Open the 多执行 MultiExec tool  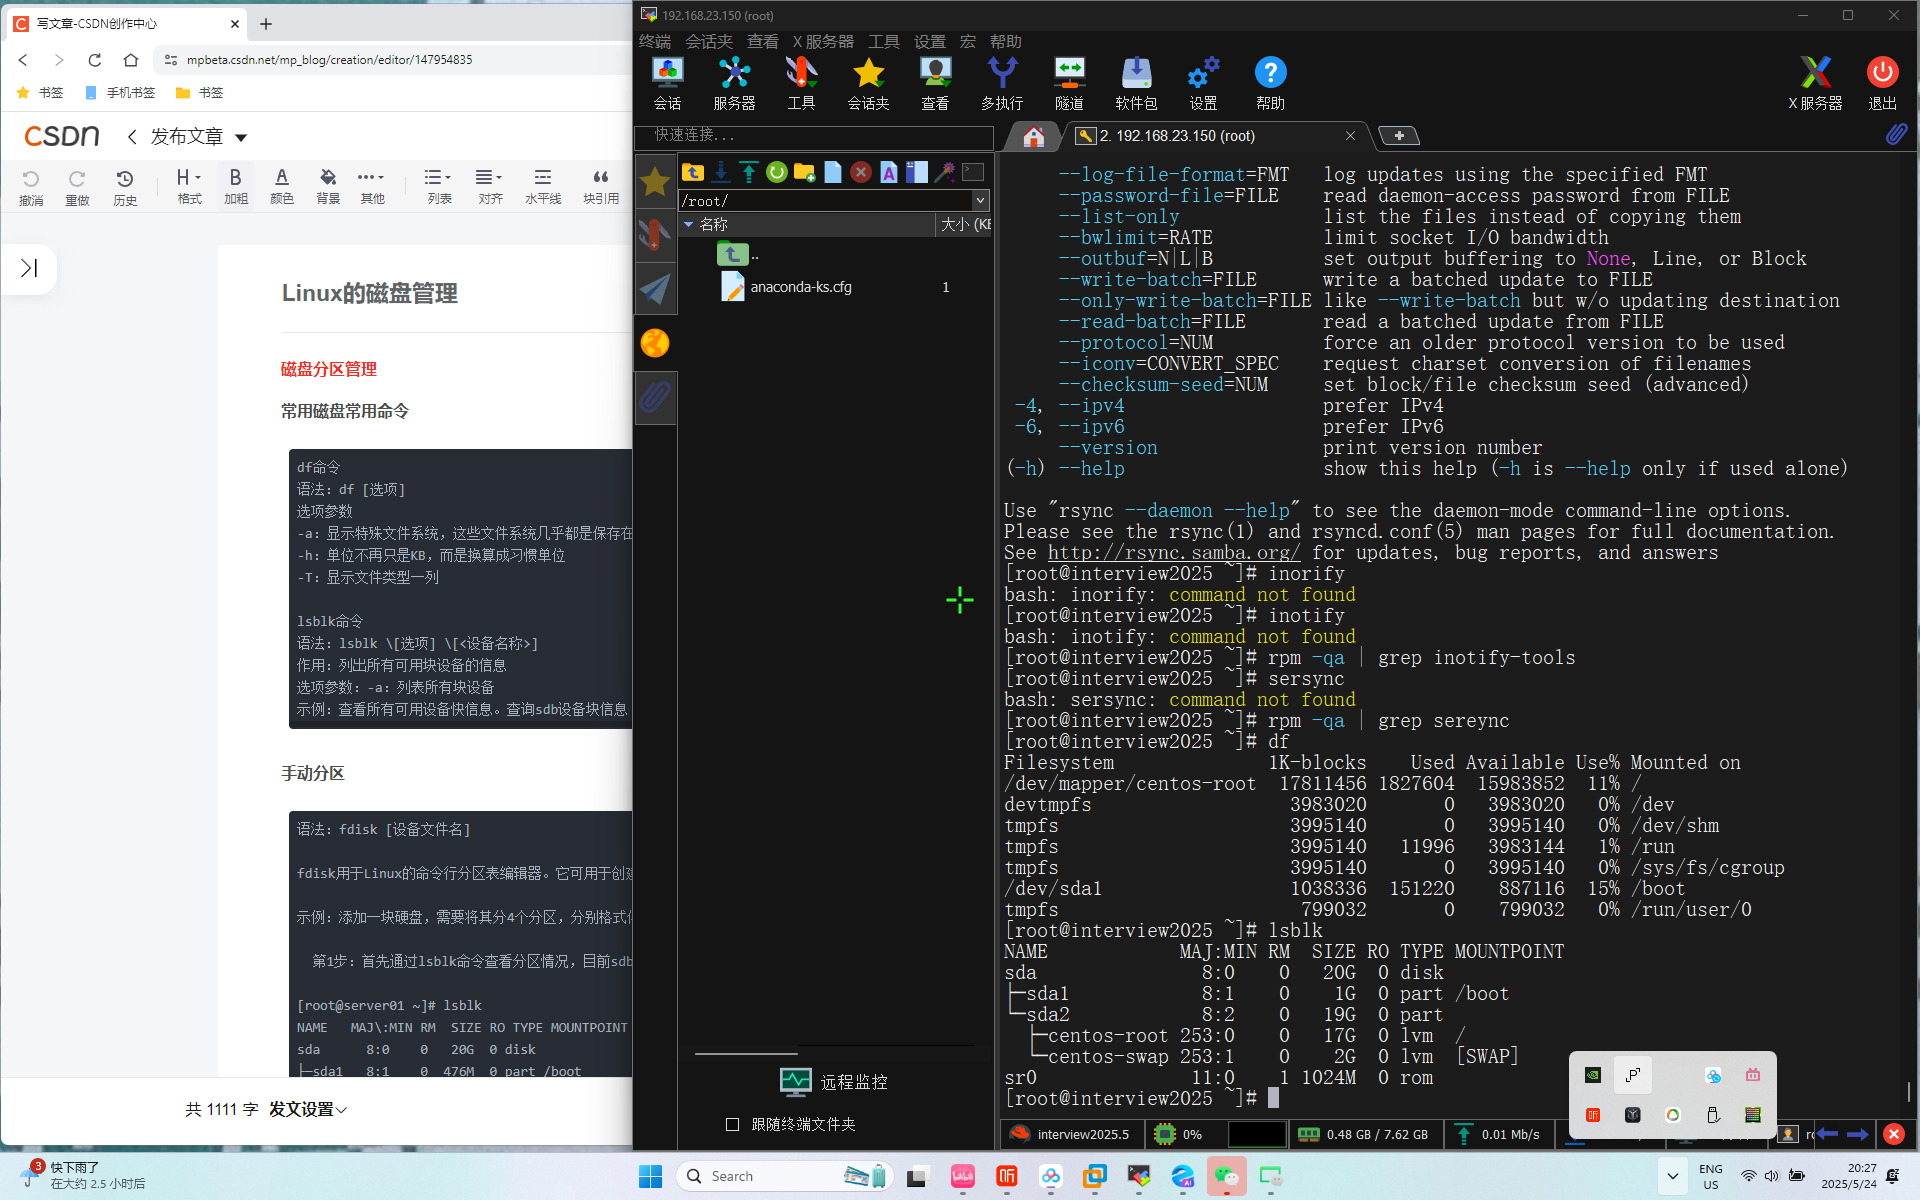(x=1001, y=82)
